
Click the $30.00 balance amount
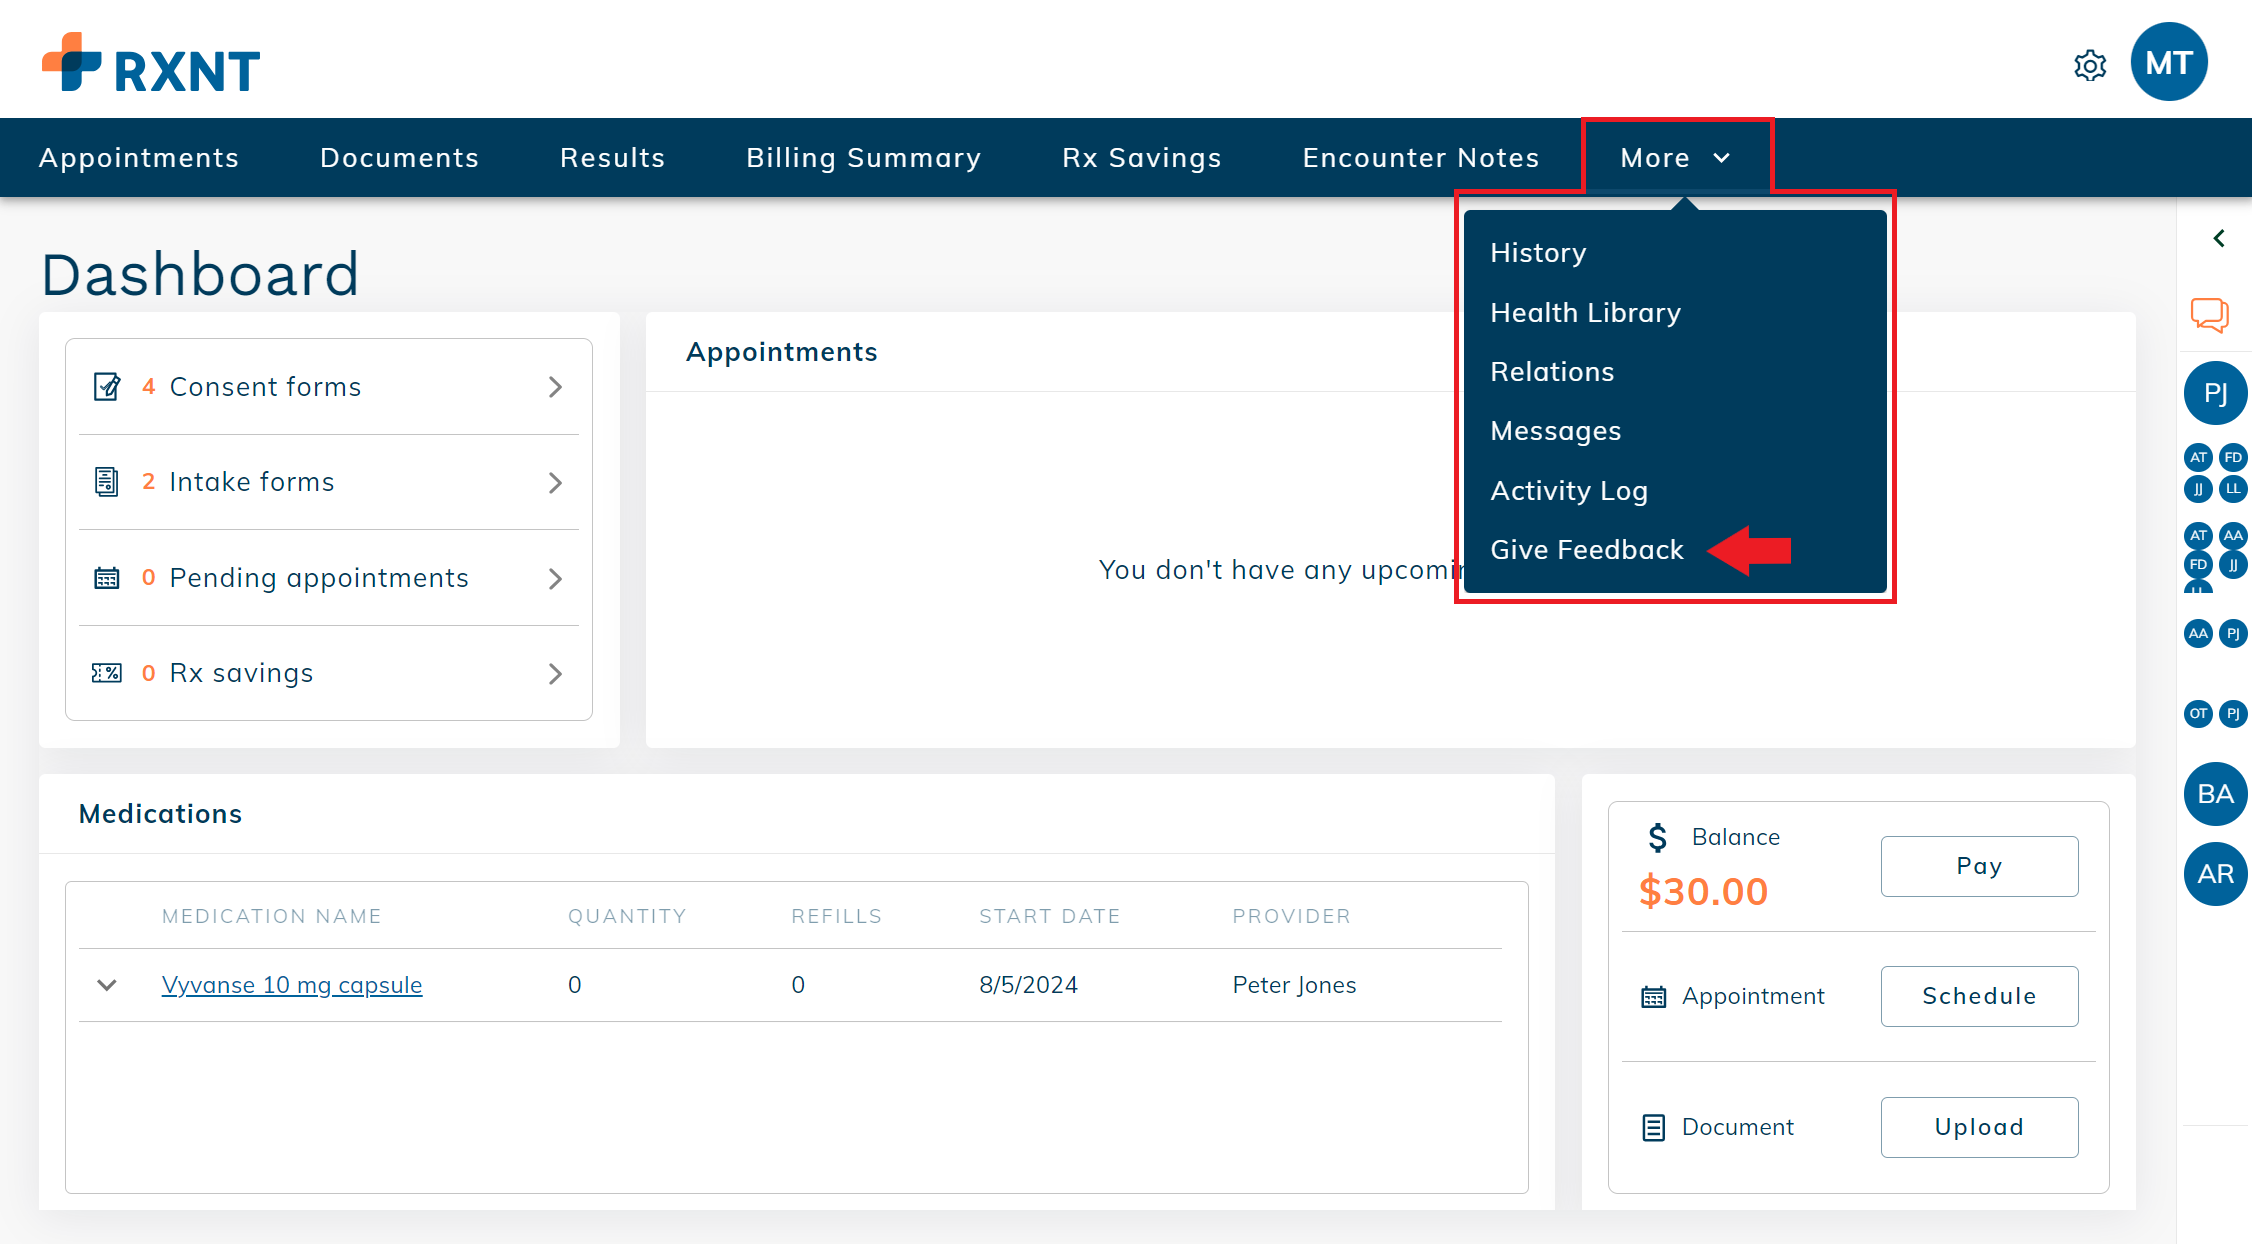click(1703, 891)
